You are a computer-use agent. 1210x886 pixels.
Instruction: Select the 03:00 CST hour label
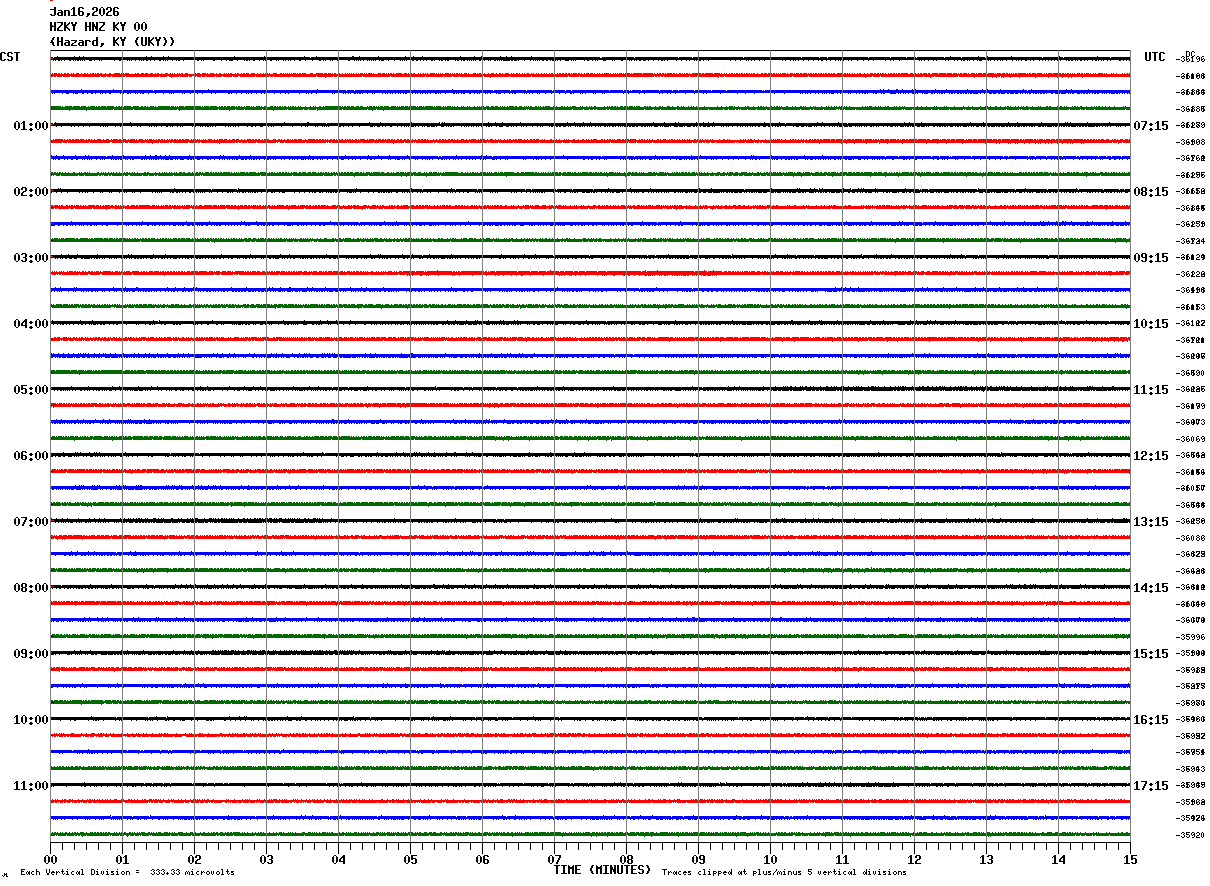pyautogui.click(x=31, y=258)
